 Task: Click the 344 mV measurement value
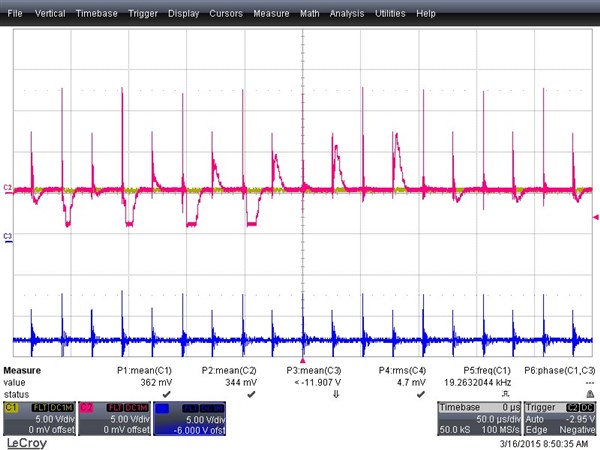(x=241, y=382)
